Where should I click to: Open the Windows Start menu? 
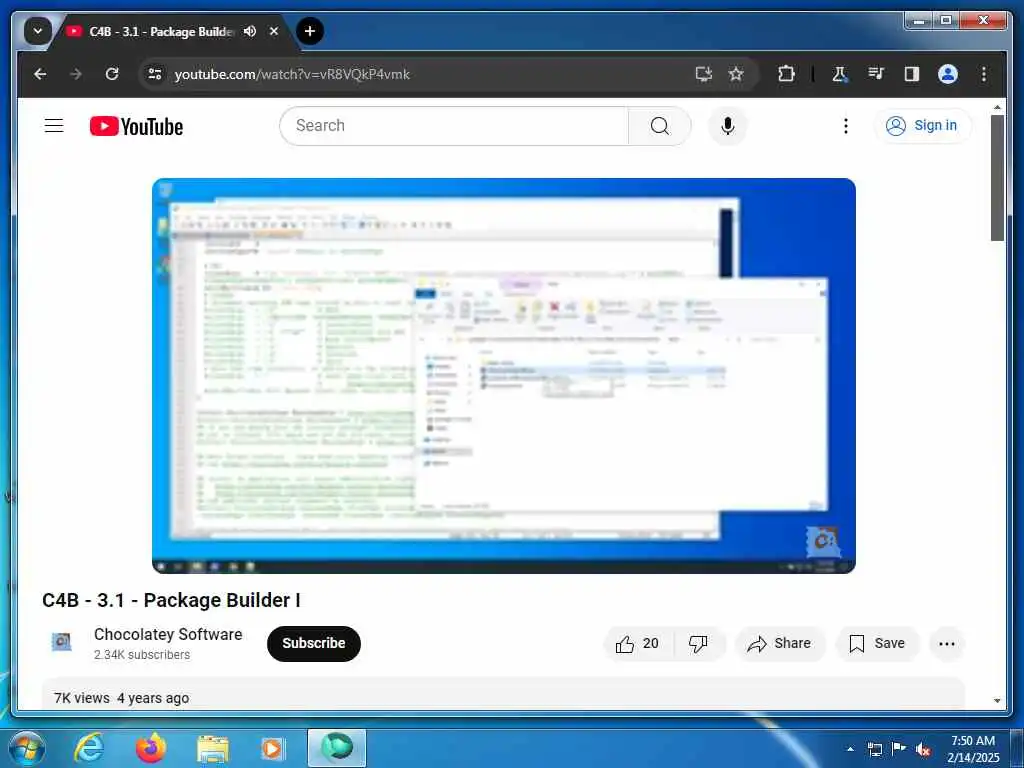(26, 748)
